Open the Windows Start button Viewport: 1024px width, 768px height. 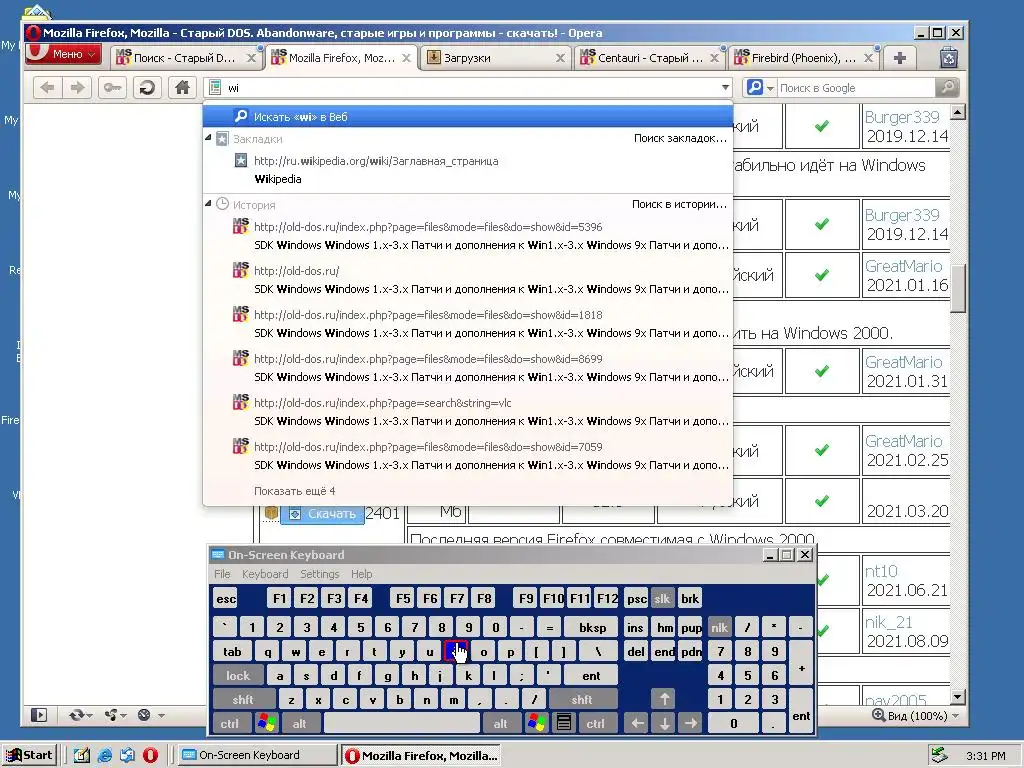[x=29, y=755]
